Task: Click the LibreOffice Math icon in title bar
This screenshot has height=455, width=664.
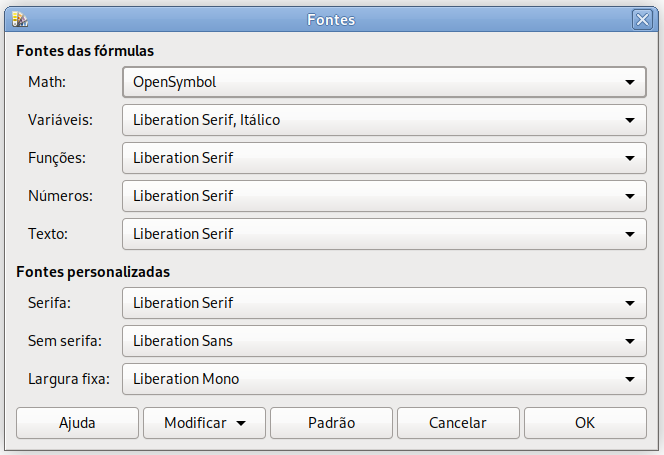Action: pos(19,19)
